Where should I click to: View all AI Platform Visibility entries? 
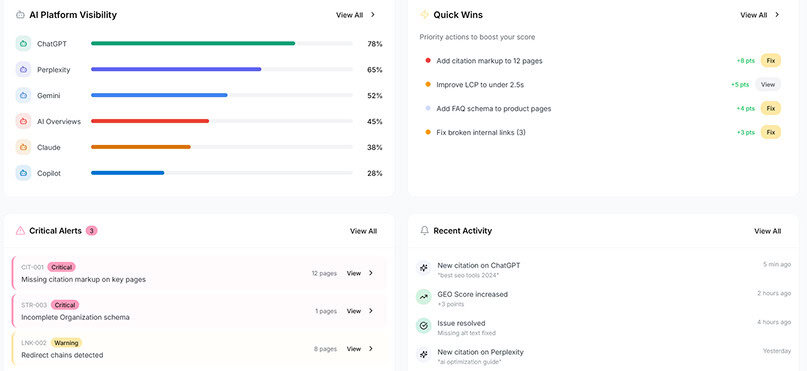(349, 15)
